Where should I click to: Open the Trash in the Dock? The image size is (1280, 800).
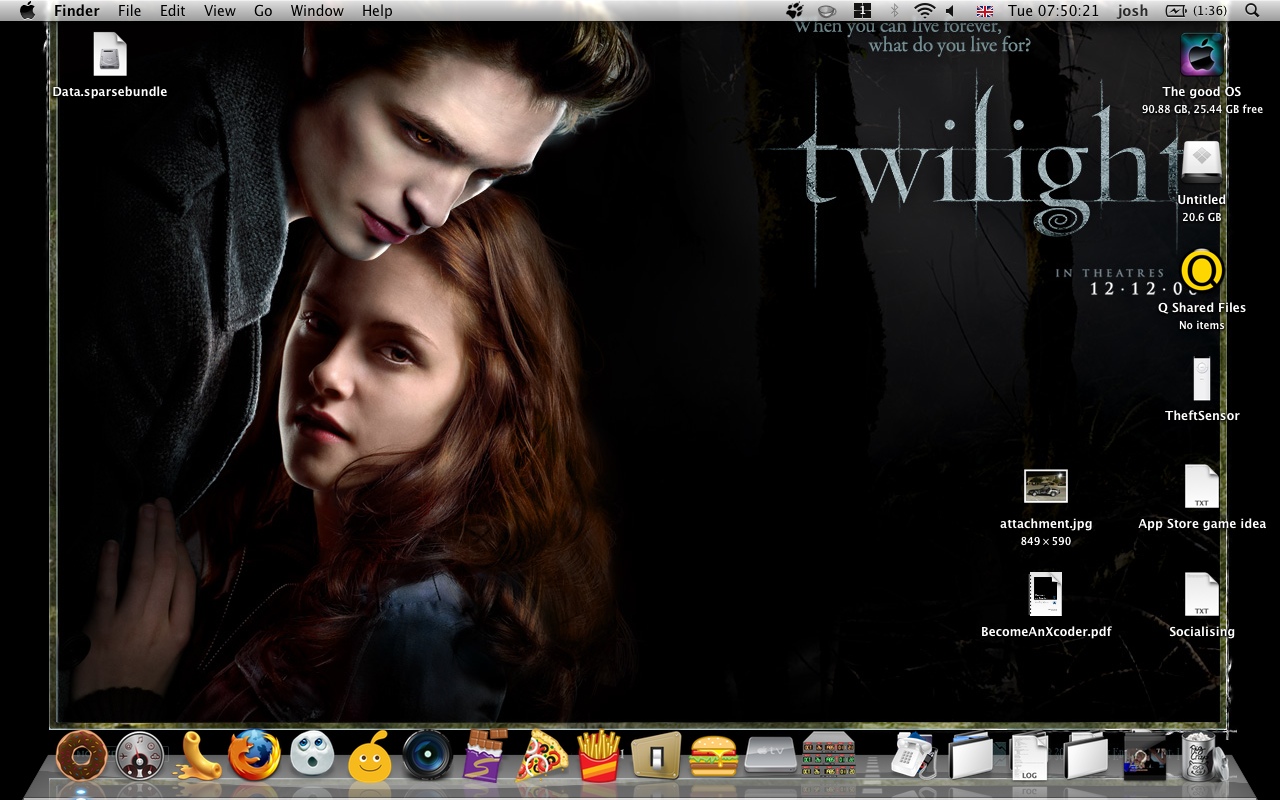click(1197, 756)
